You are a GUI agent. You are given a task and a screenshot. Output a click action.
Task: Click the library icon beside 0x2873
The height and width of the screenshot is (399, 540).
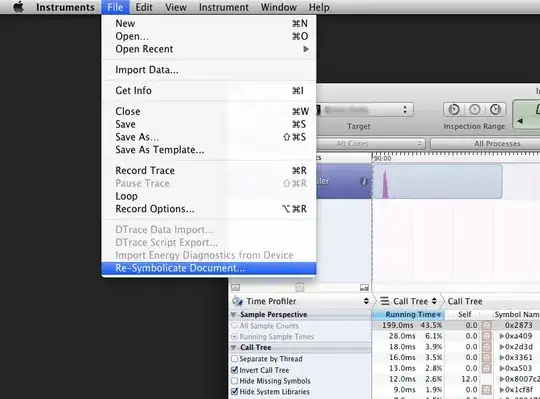pyautogui.click(x=486, y=325)
